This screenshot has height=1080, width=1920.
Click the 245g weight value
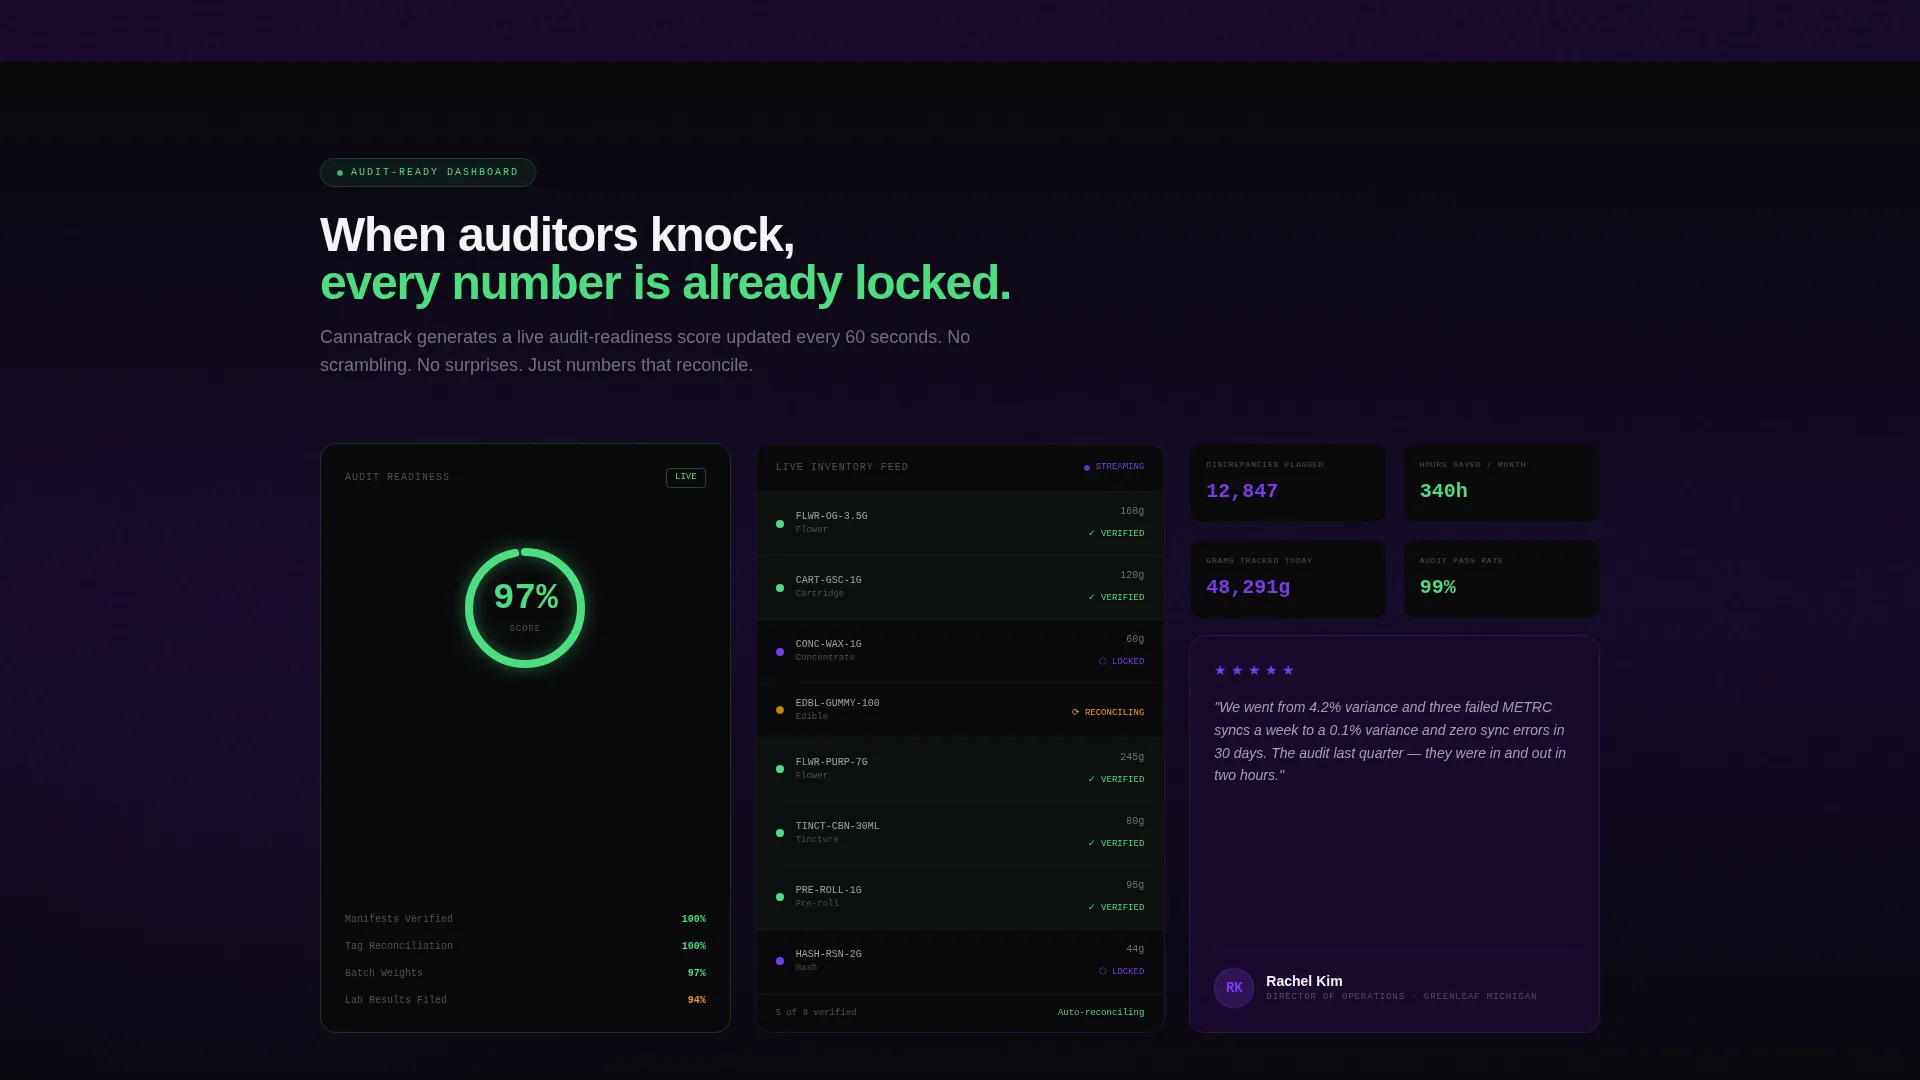1132,758
